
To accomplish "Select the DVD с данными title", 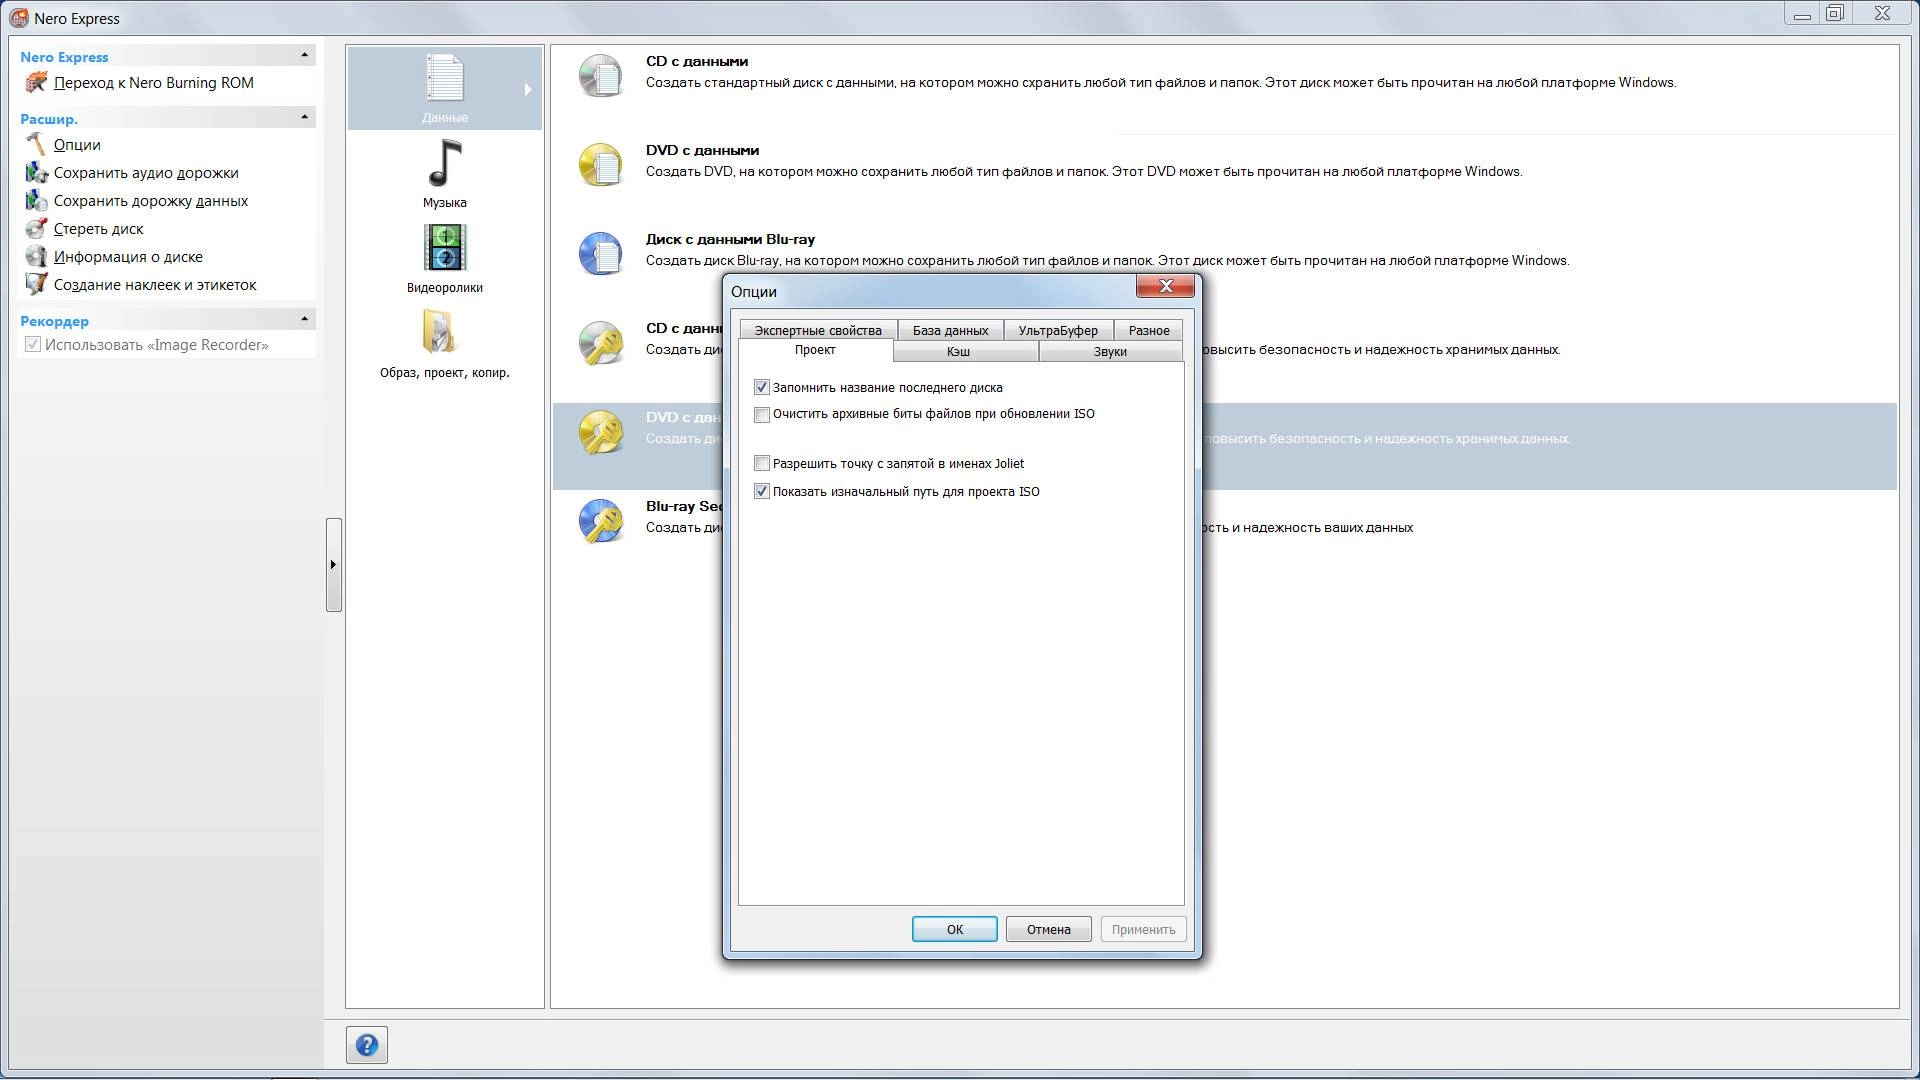I will [x=702, y=150].
